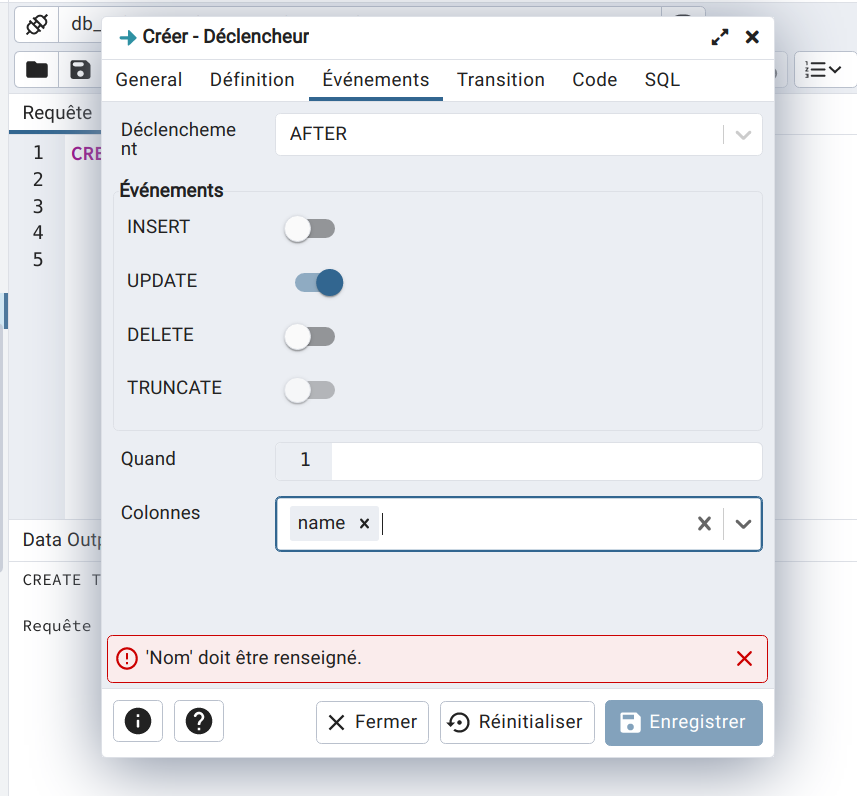This screenshot has height=796, width=857.
Task: Click line number 5 in query editor
Action: tap(38, 259)
